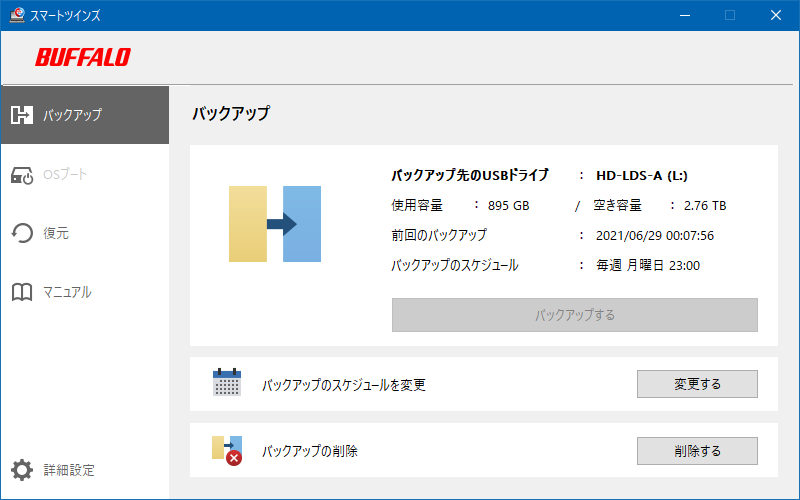Click the backup icon in the sidebar

pyautogui.click(x=22, y=115)
